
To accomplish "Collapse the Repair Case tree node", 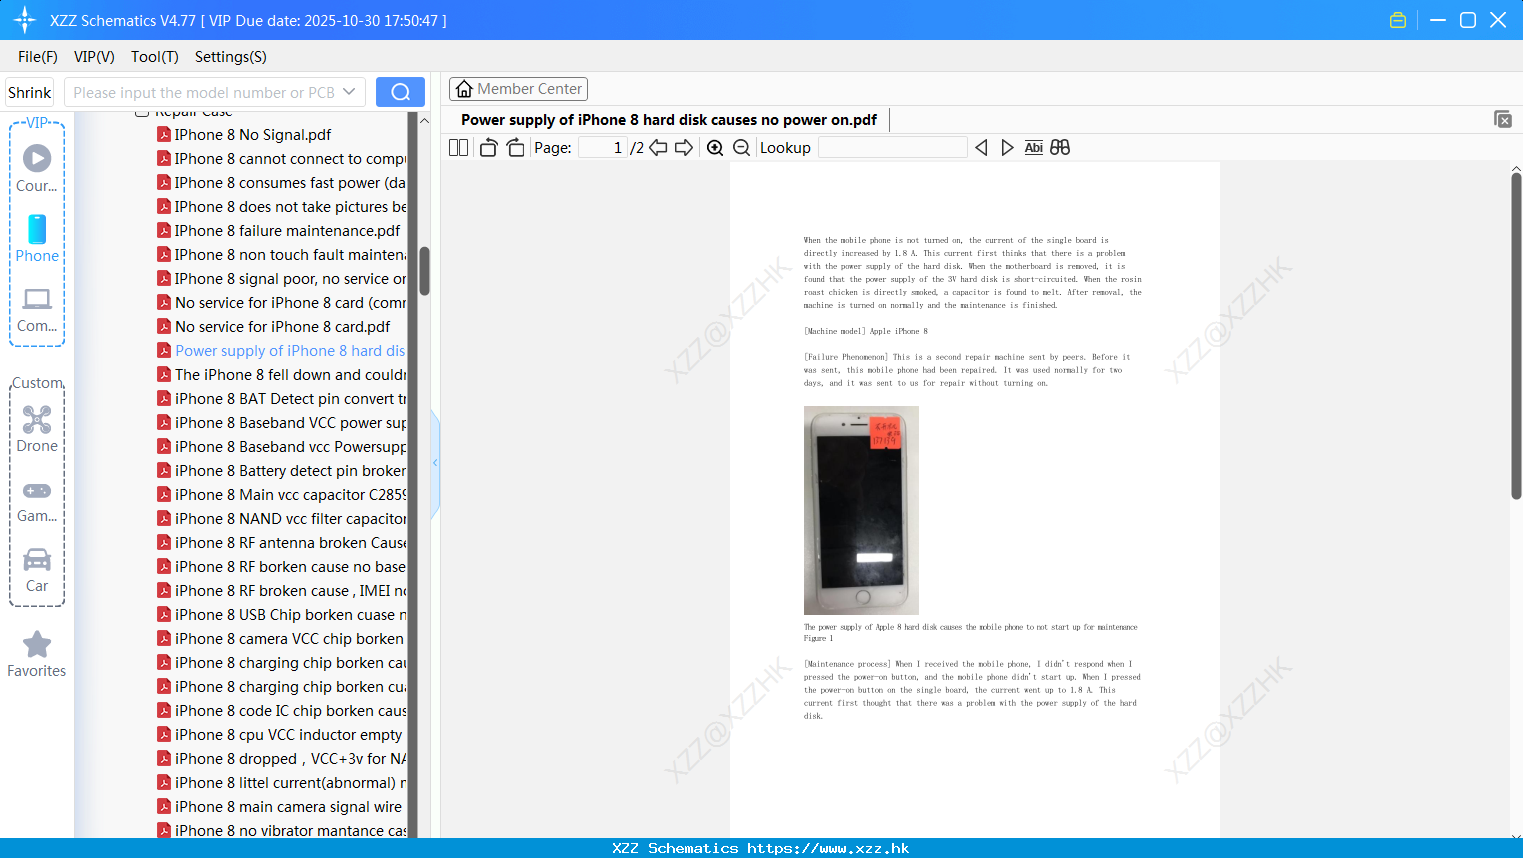I will [142, 112].
